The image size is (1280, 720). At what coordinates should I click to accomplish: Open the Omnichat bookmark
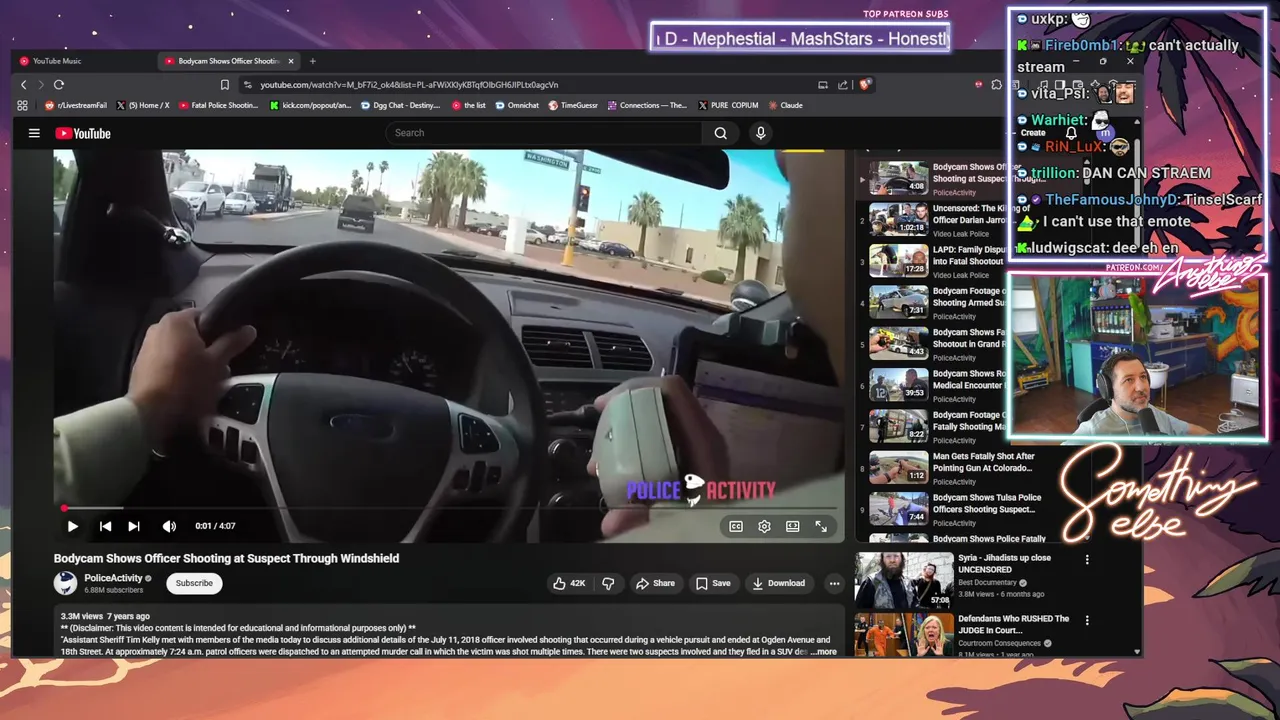pos(517,105)
